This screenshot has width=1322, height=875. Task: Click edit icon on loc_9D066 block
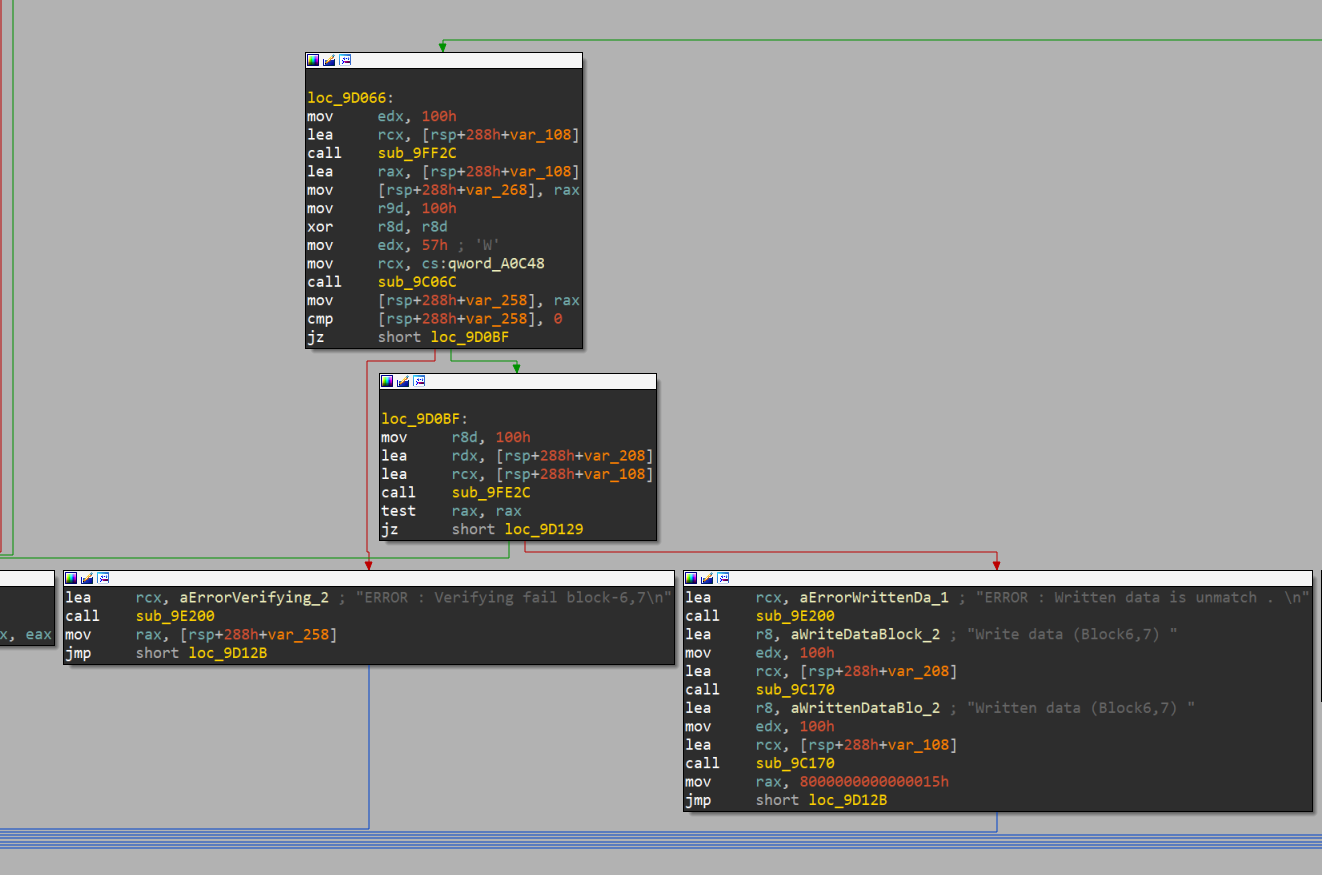(329, 60)
